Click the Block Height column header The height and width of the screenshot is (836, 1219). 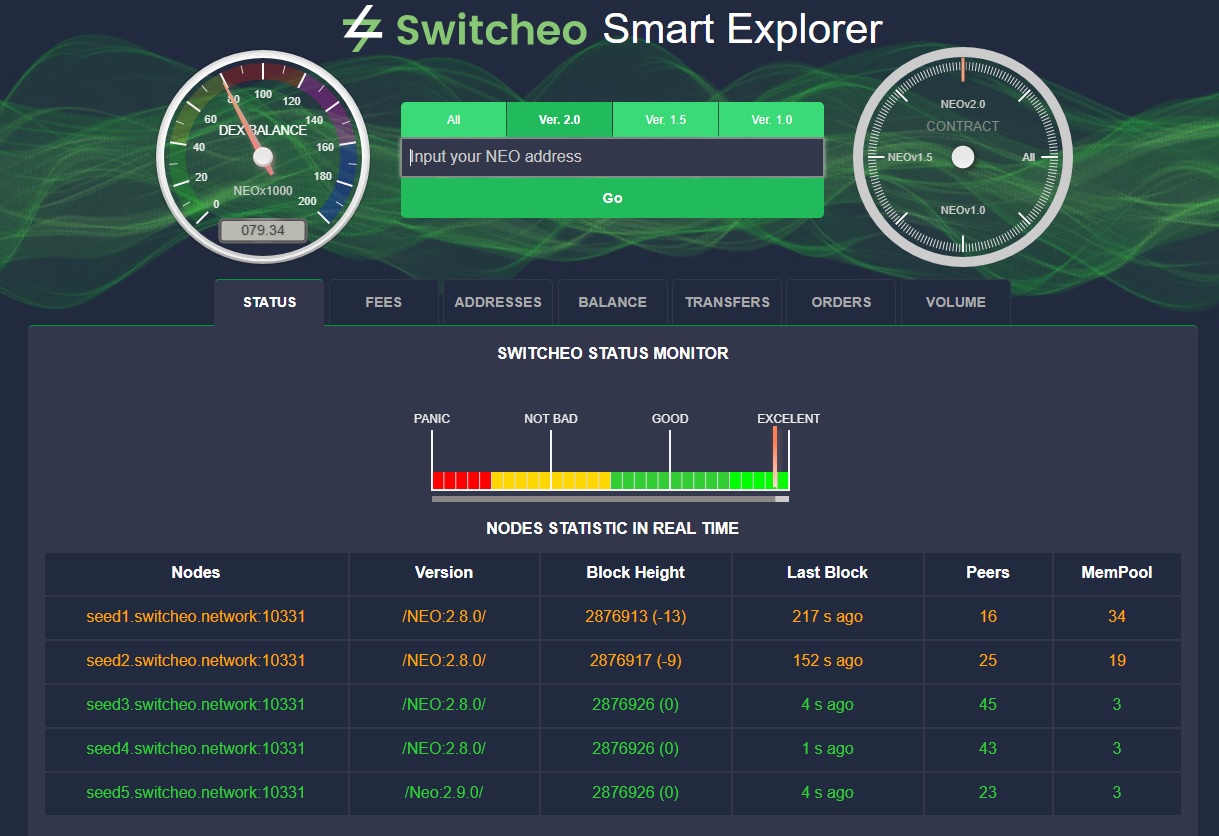tap(636, 573)
